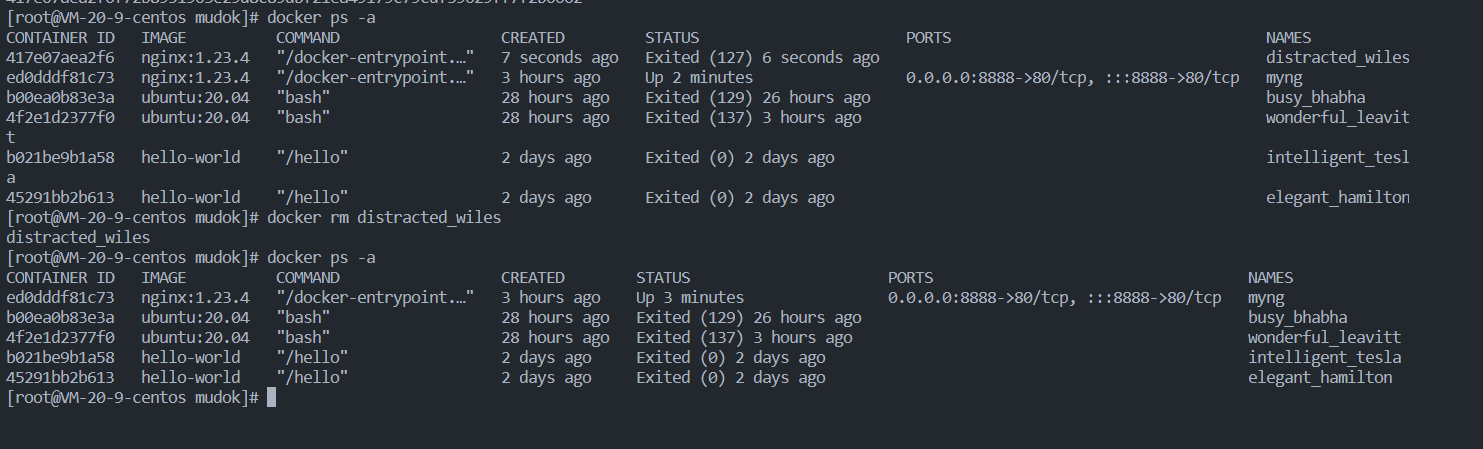Click the elegant_hamilton name in the second listing

(x=1320, y=378)
